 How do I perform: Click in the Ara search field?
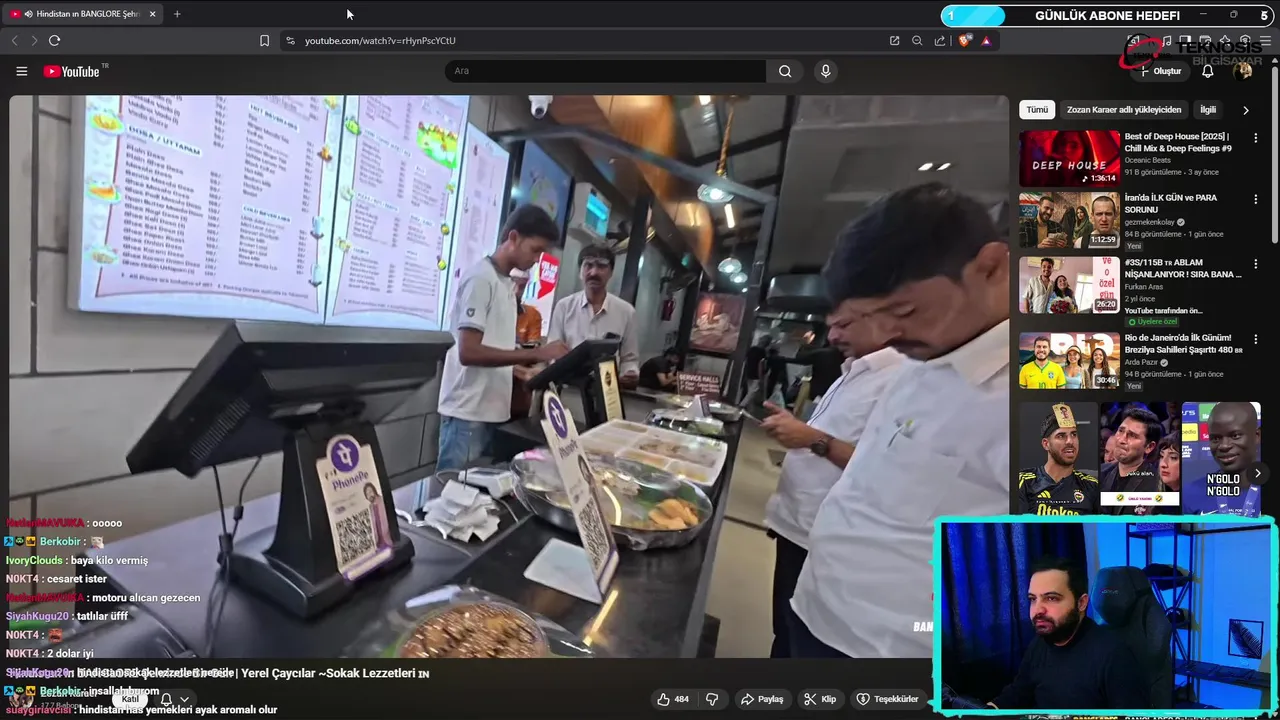(605, 71)
